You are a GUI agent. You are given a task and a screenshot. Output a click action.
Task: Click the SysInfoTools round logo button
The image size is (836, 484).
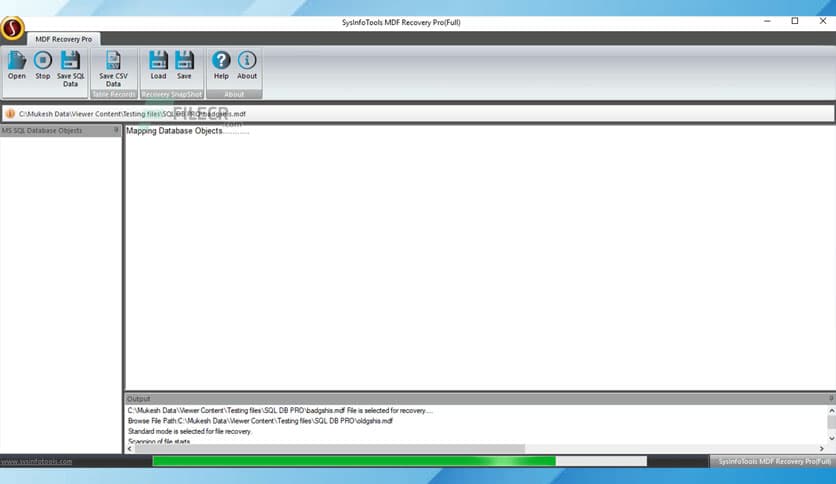tap(12, 28)
